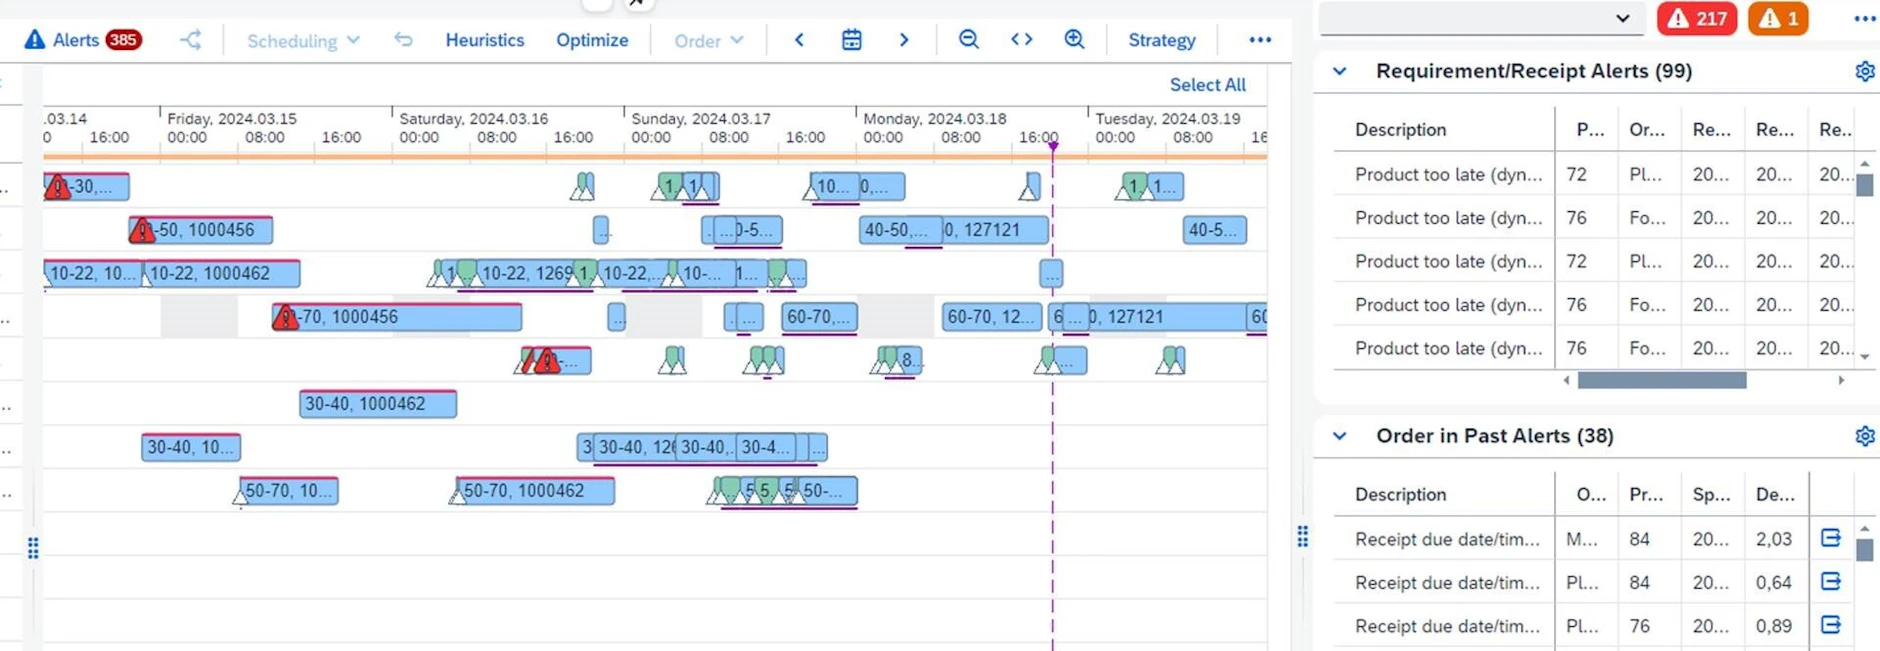1880x651 pixels.
Task: Toggle the Alerts 385 panel button
Action: coord(82,40)
